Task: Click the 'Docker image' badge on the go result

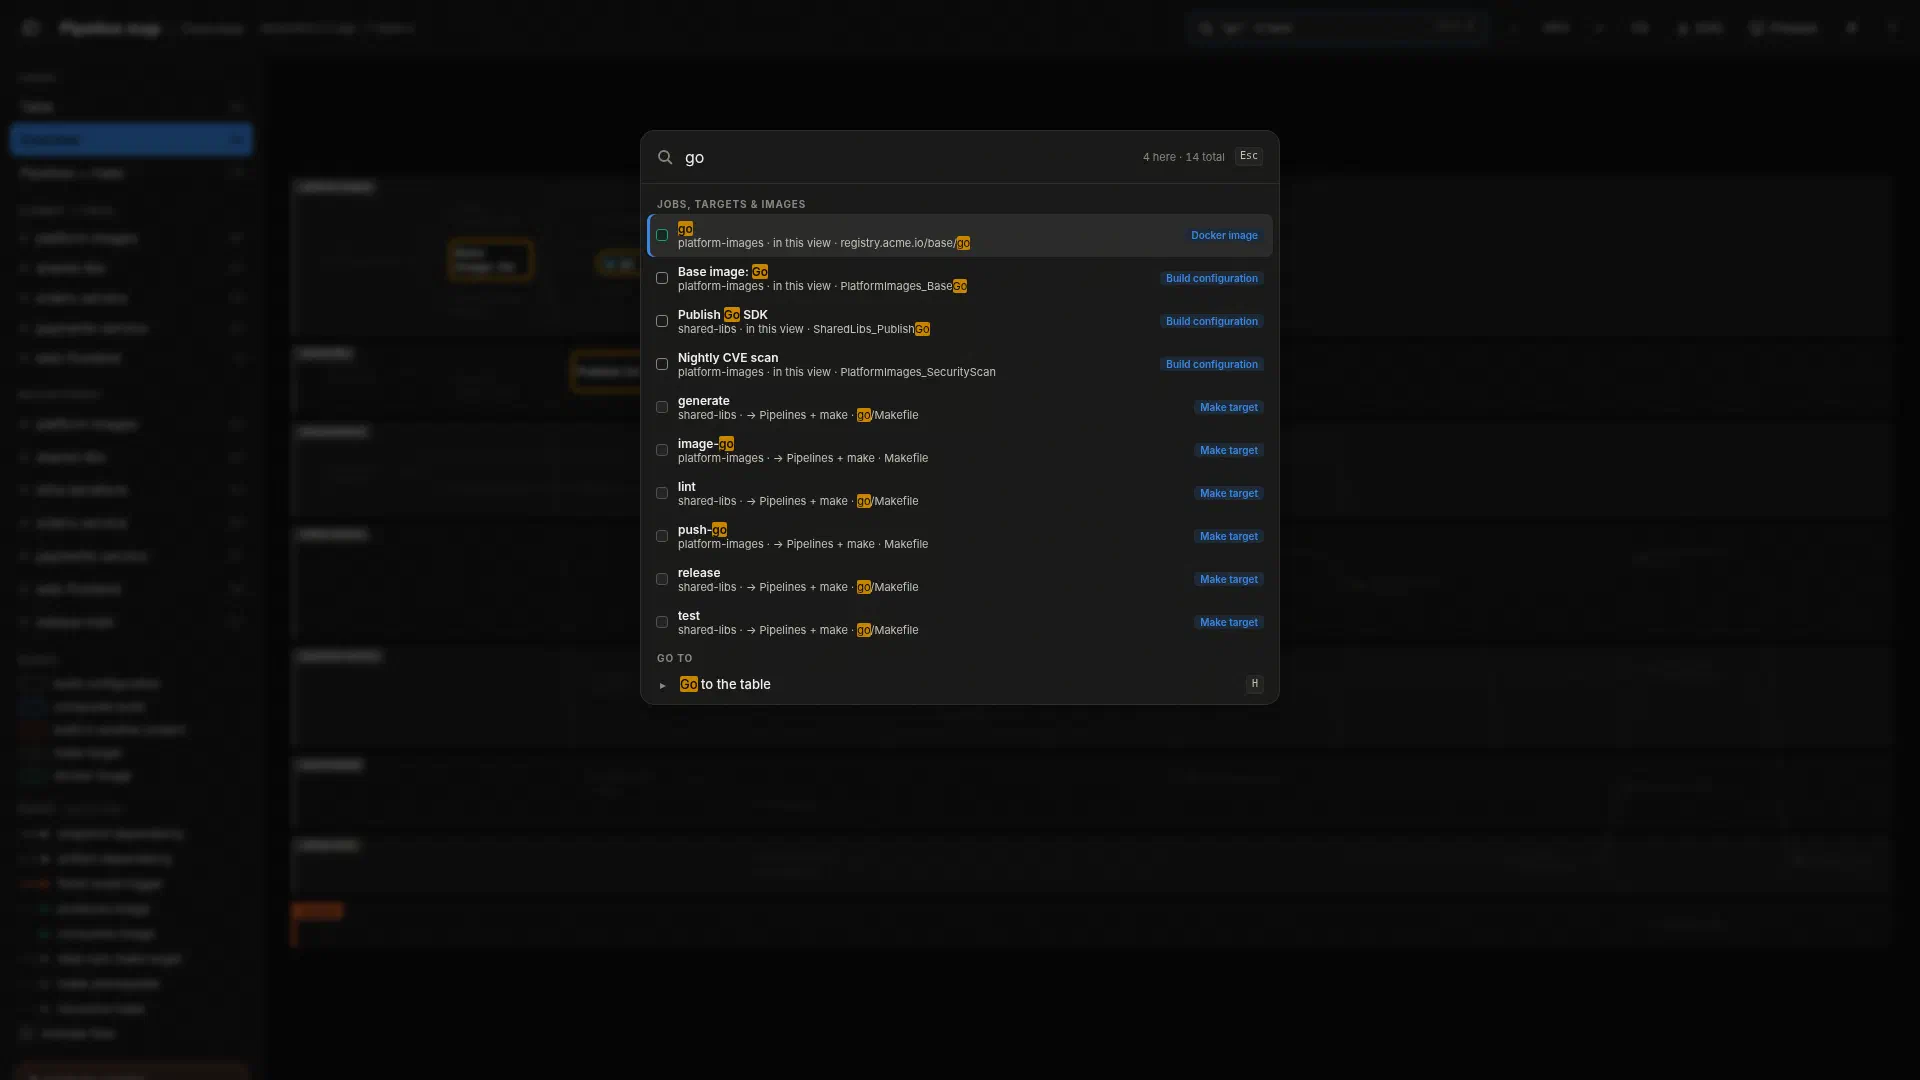Action: click(x=1224, y=235)
